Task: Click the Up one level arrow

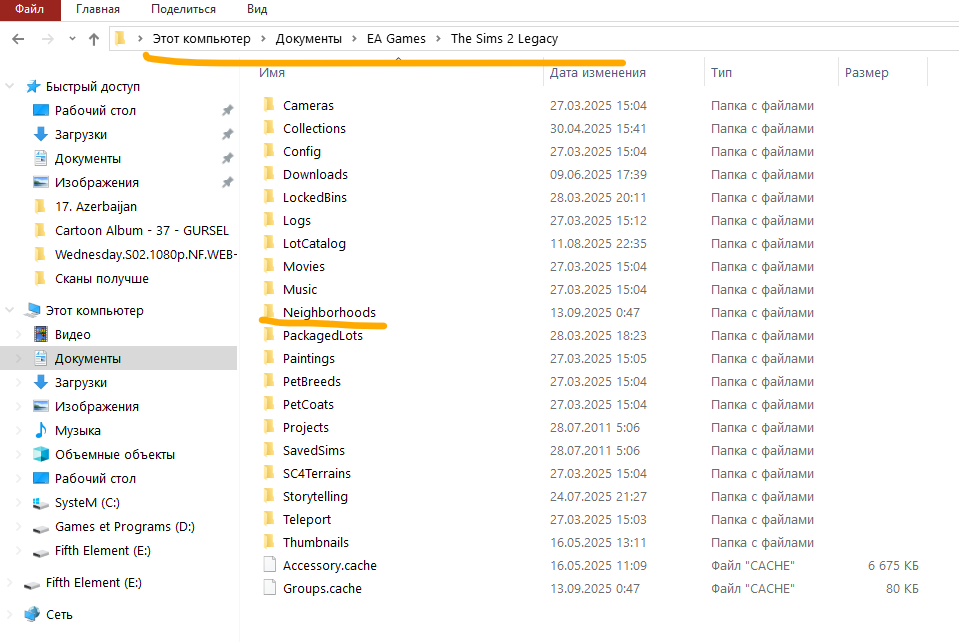Action: pos(94,39)
